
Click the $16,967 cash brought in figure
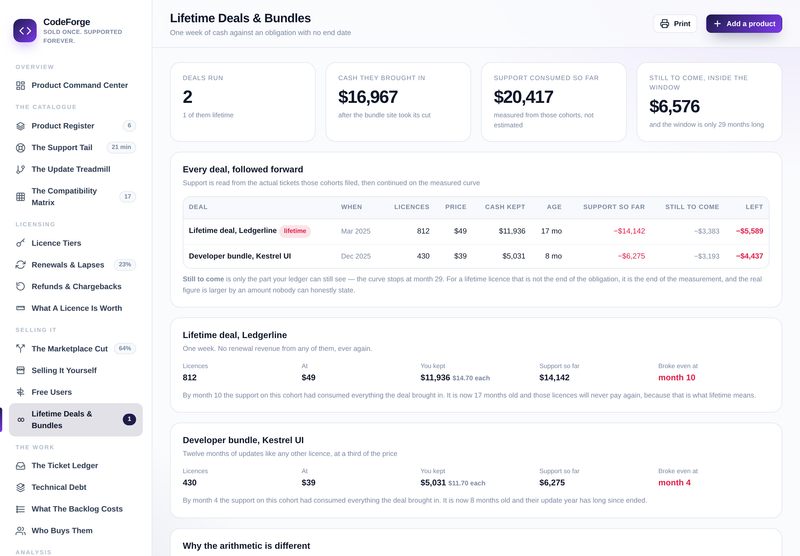368,97
